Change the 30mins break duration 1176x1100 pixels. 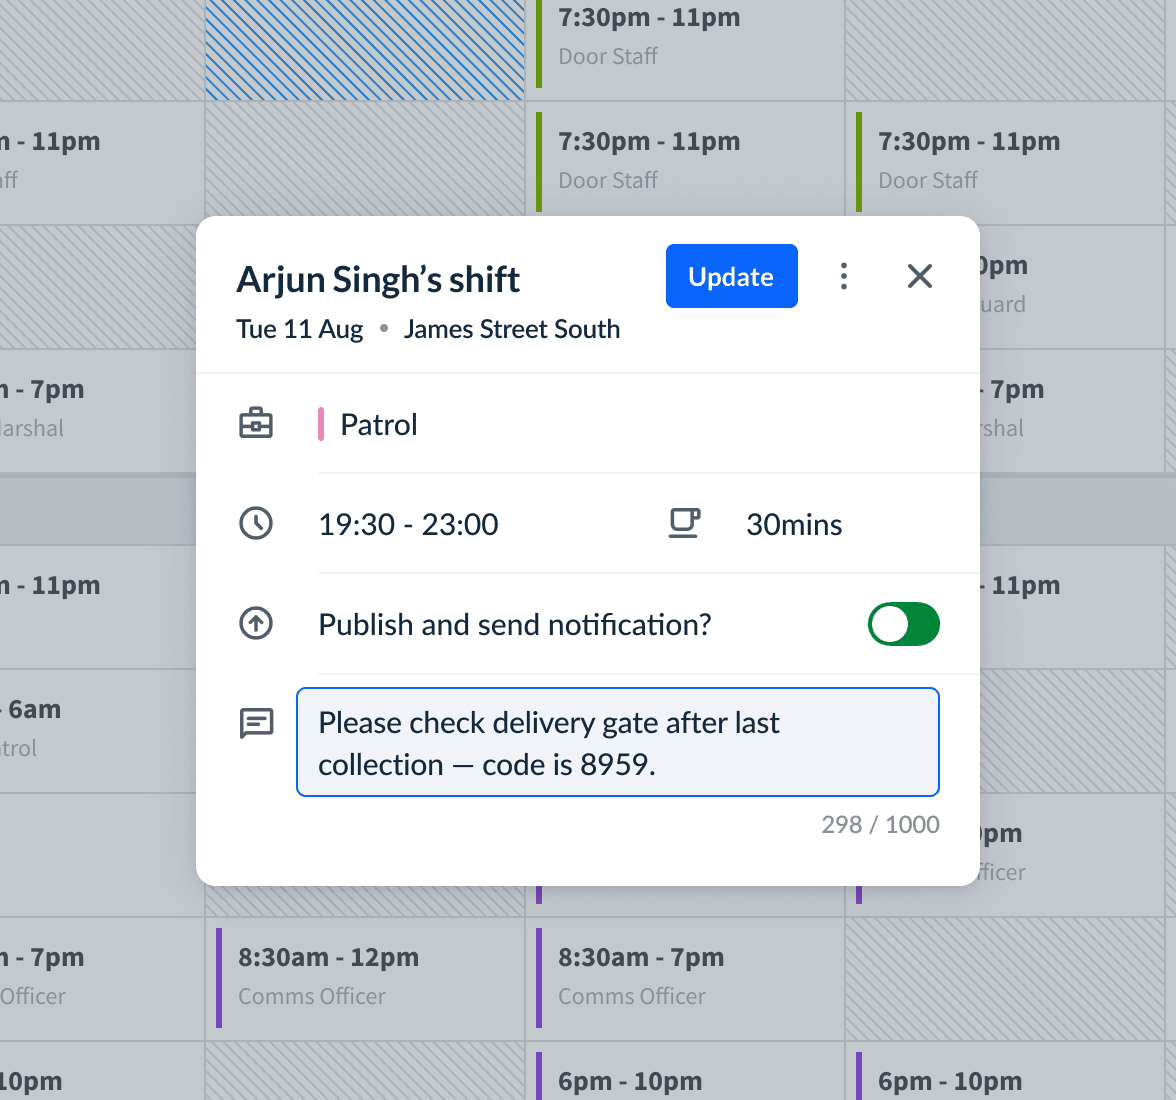[794, 525]
